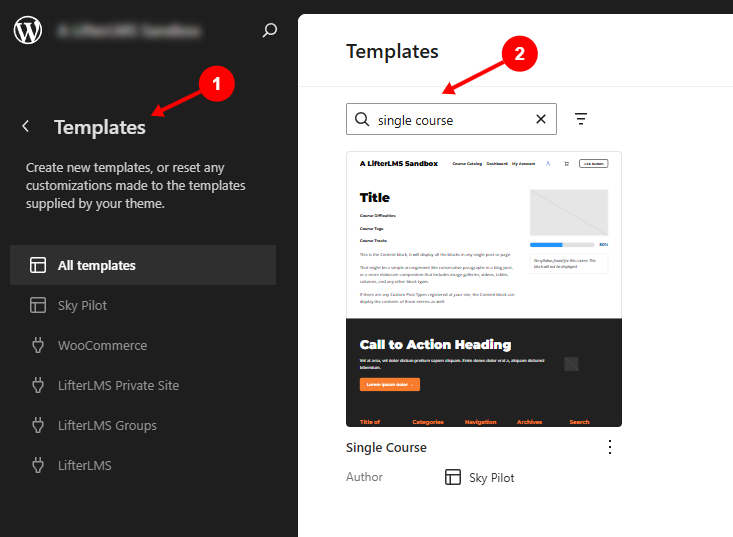
Task: Click the WooCommerce plugin icon
Action: tap(38, 345)
